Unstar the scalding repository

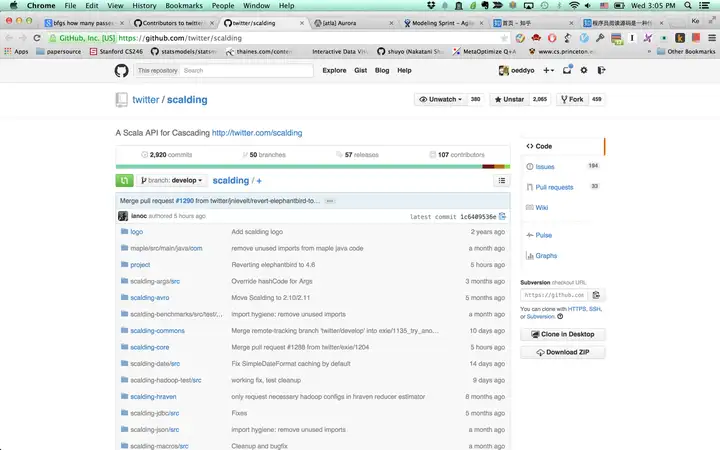click(509, 99)
